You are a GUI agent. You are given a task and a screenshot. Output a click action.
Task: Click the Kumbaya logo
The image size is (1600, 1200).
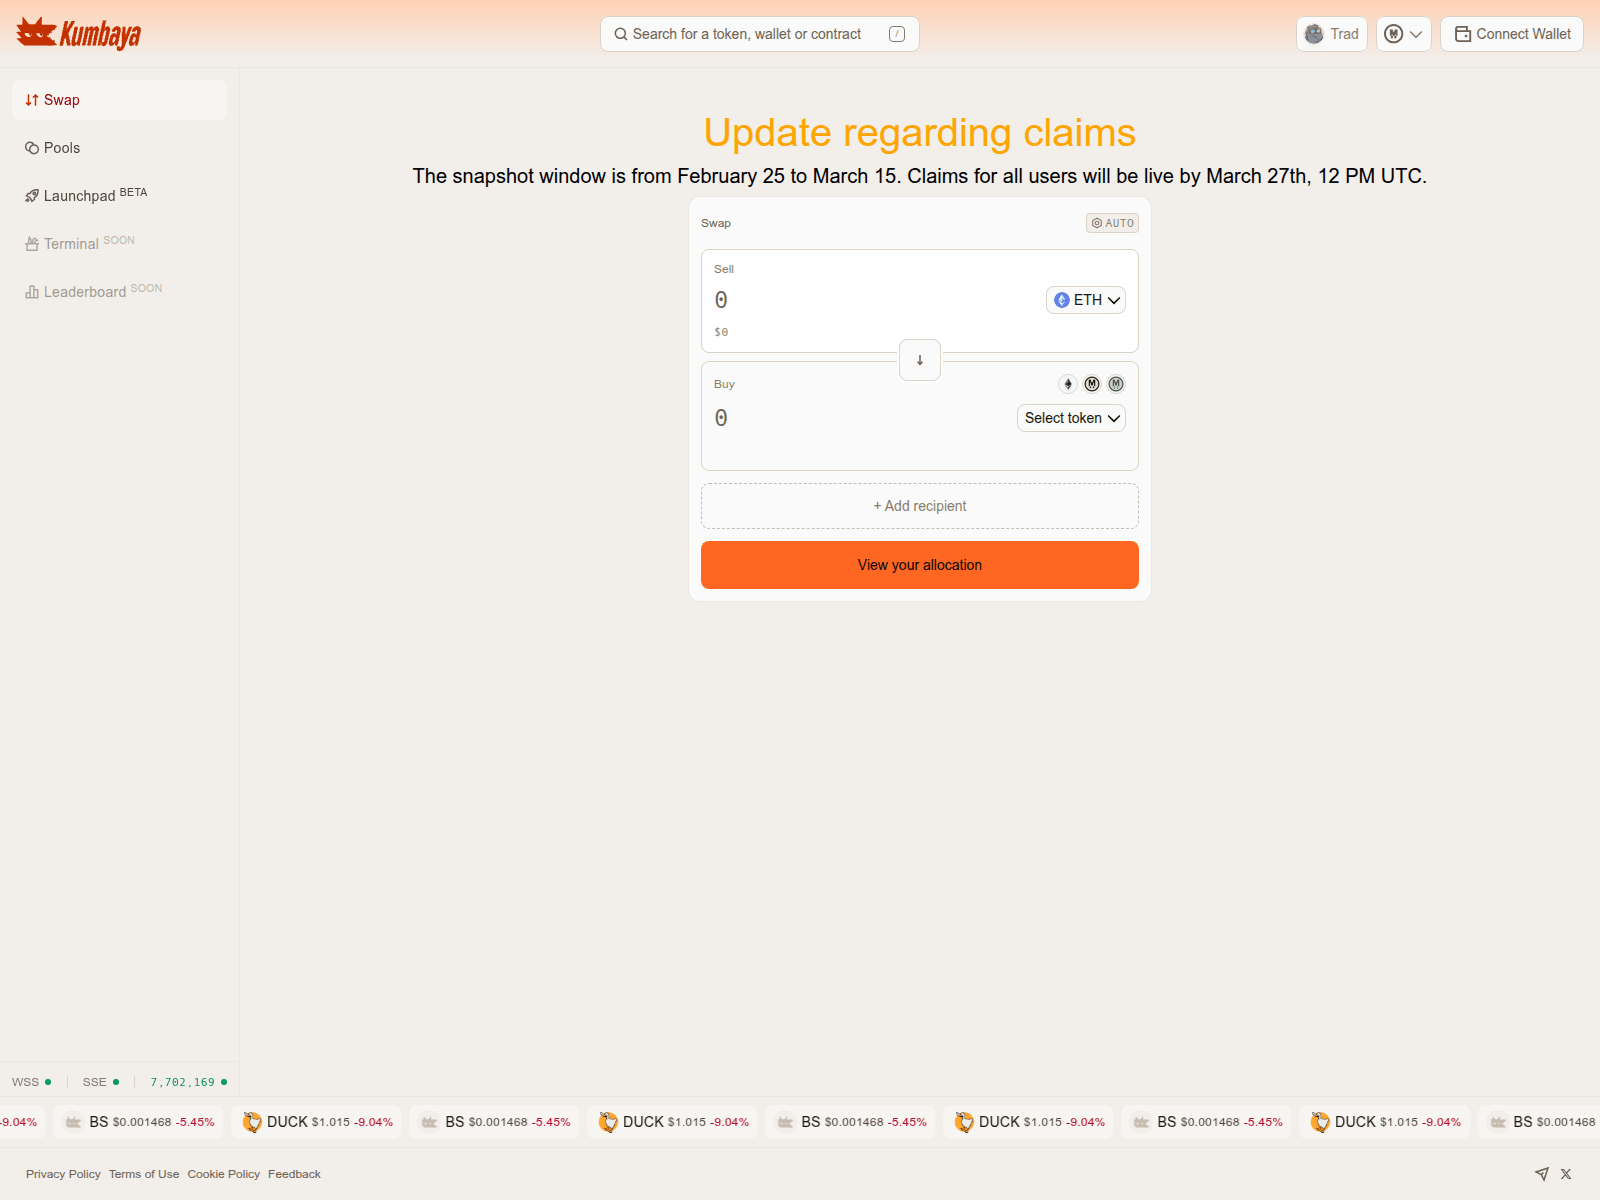(79, 34)
